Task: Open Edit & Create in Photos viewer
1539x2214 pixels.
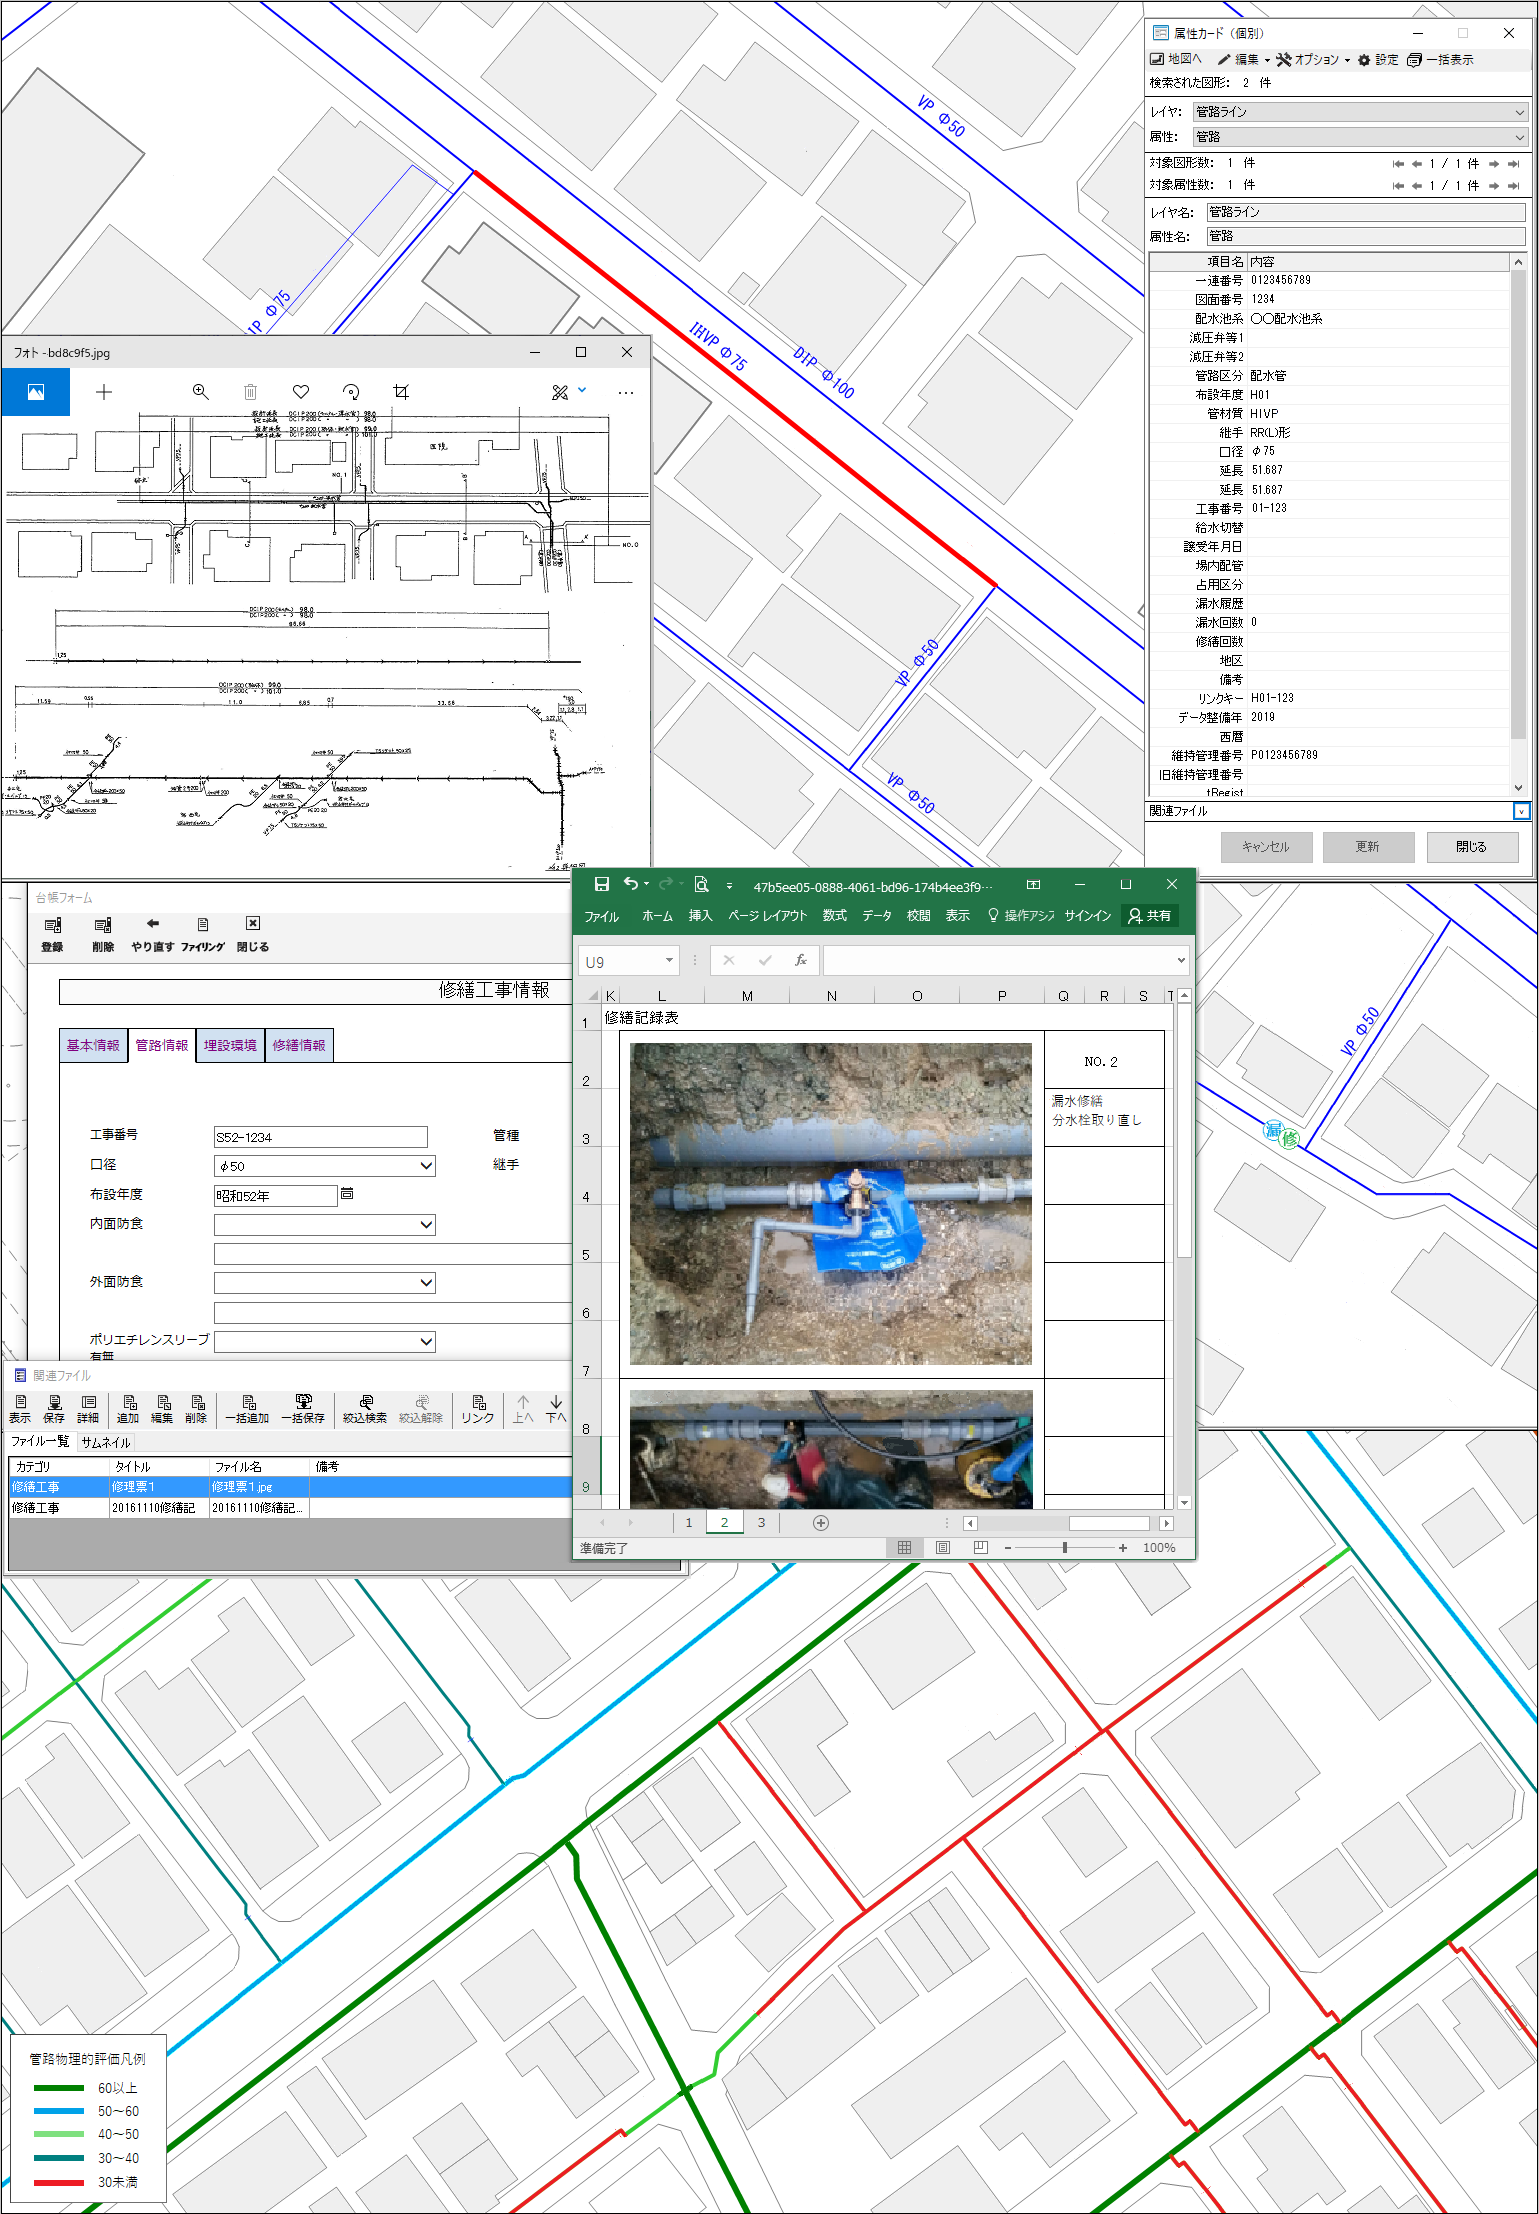Action: coord(568,392)
